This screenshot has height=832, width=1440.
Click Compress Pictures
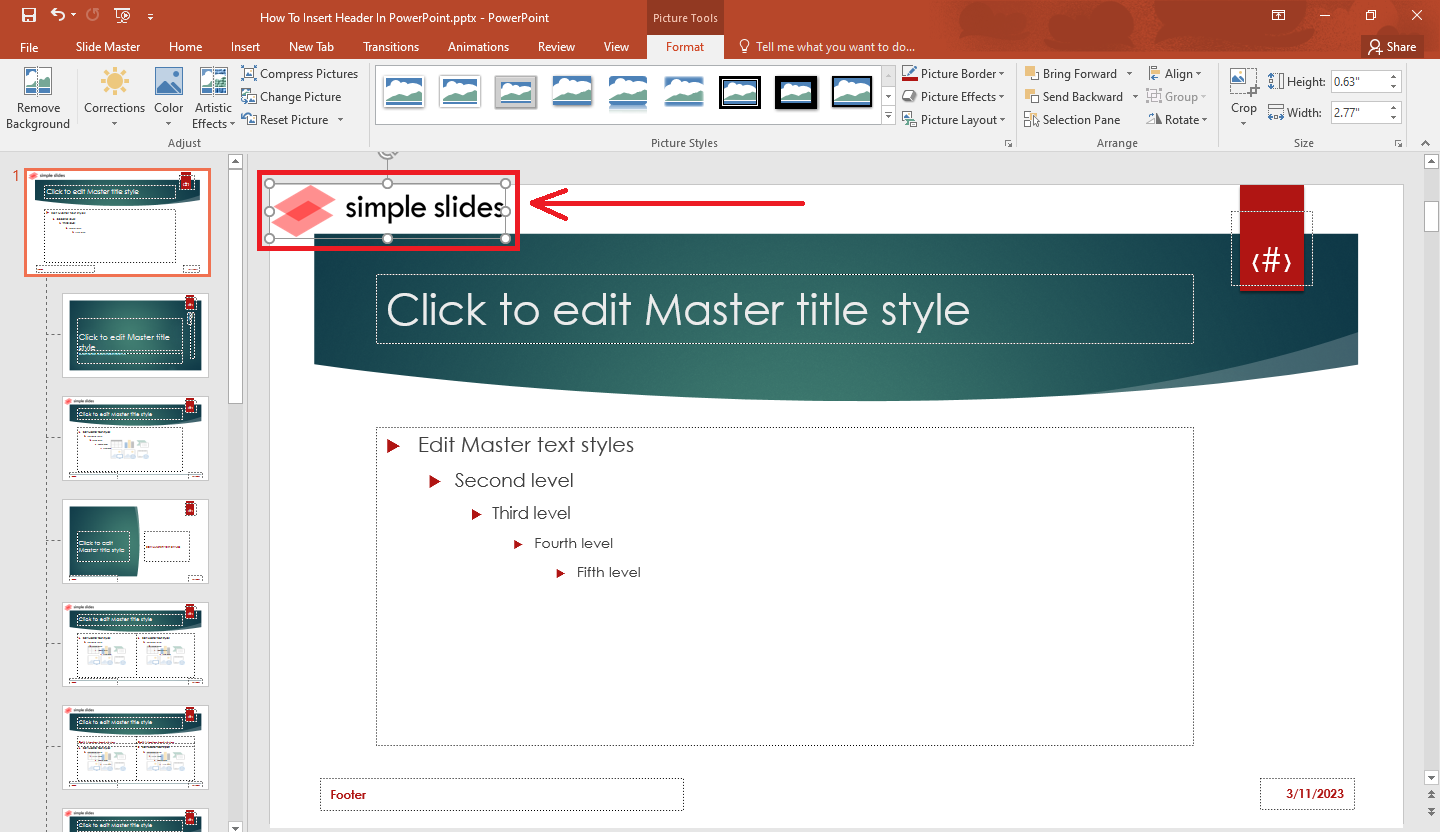pyautogui.click(x=300, y=73)
